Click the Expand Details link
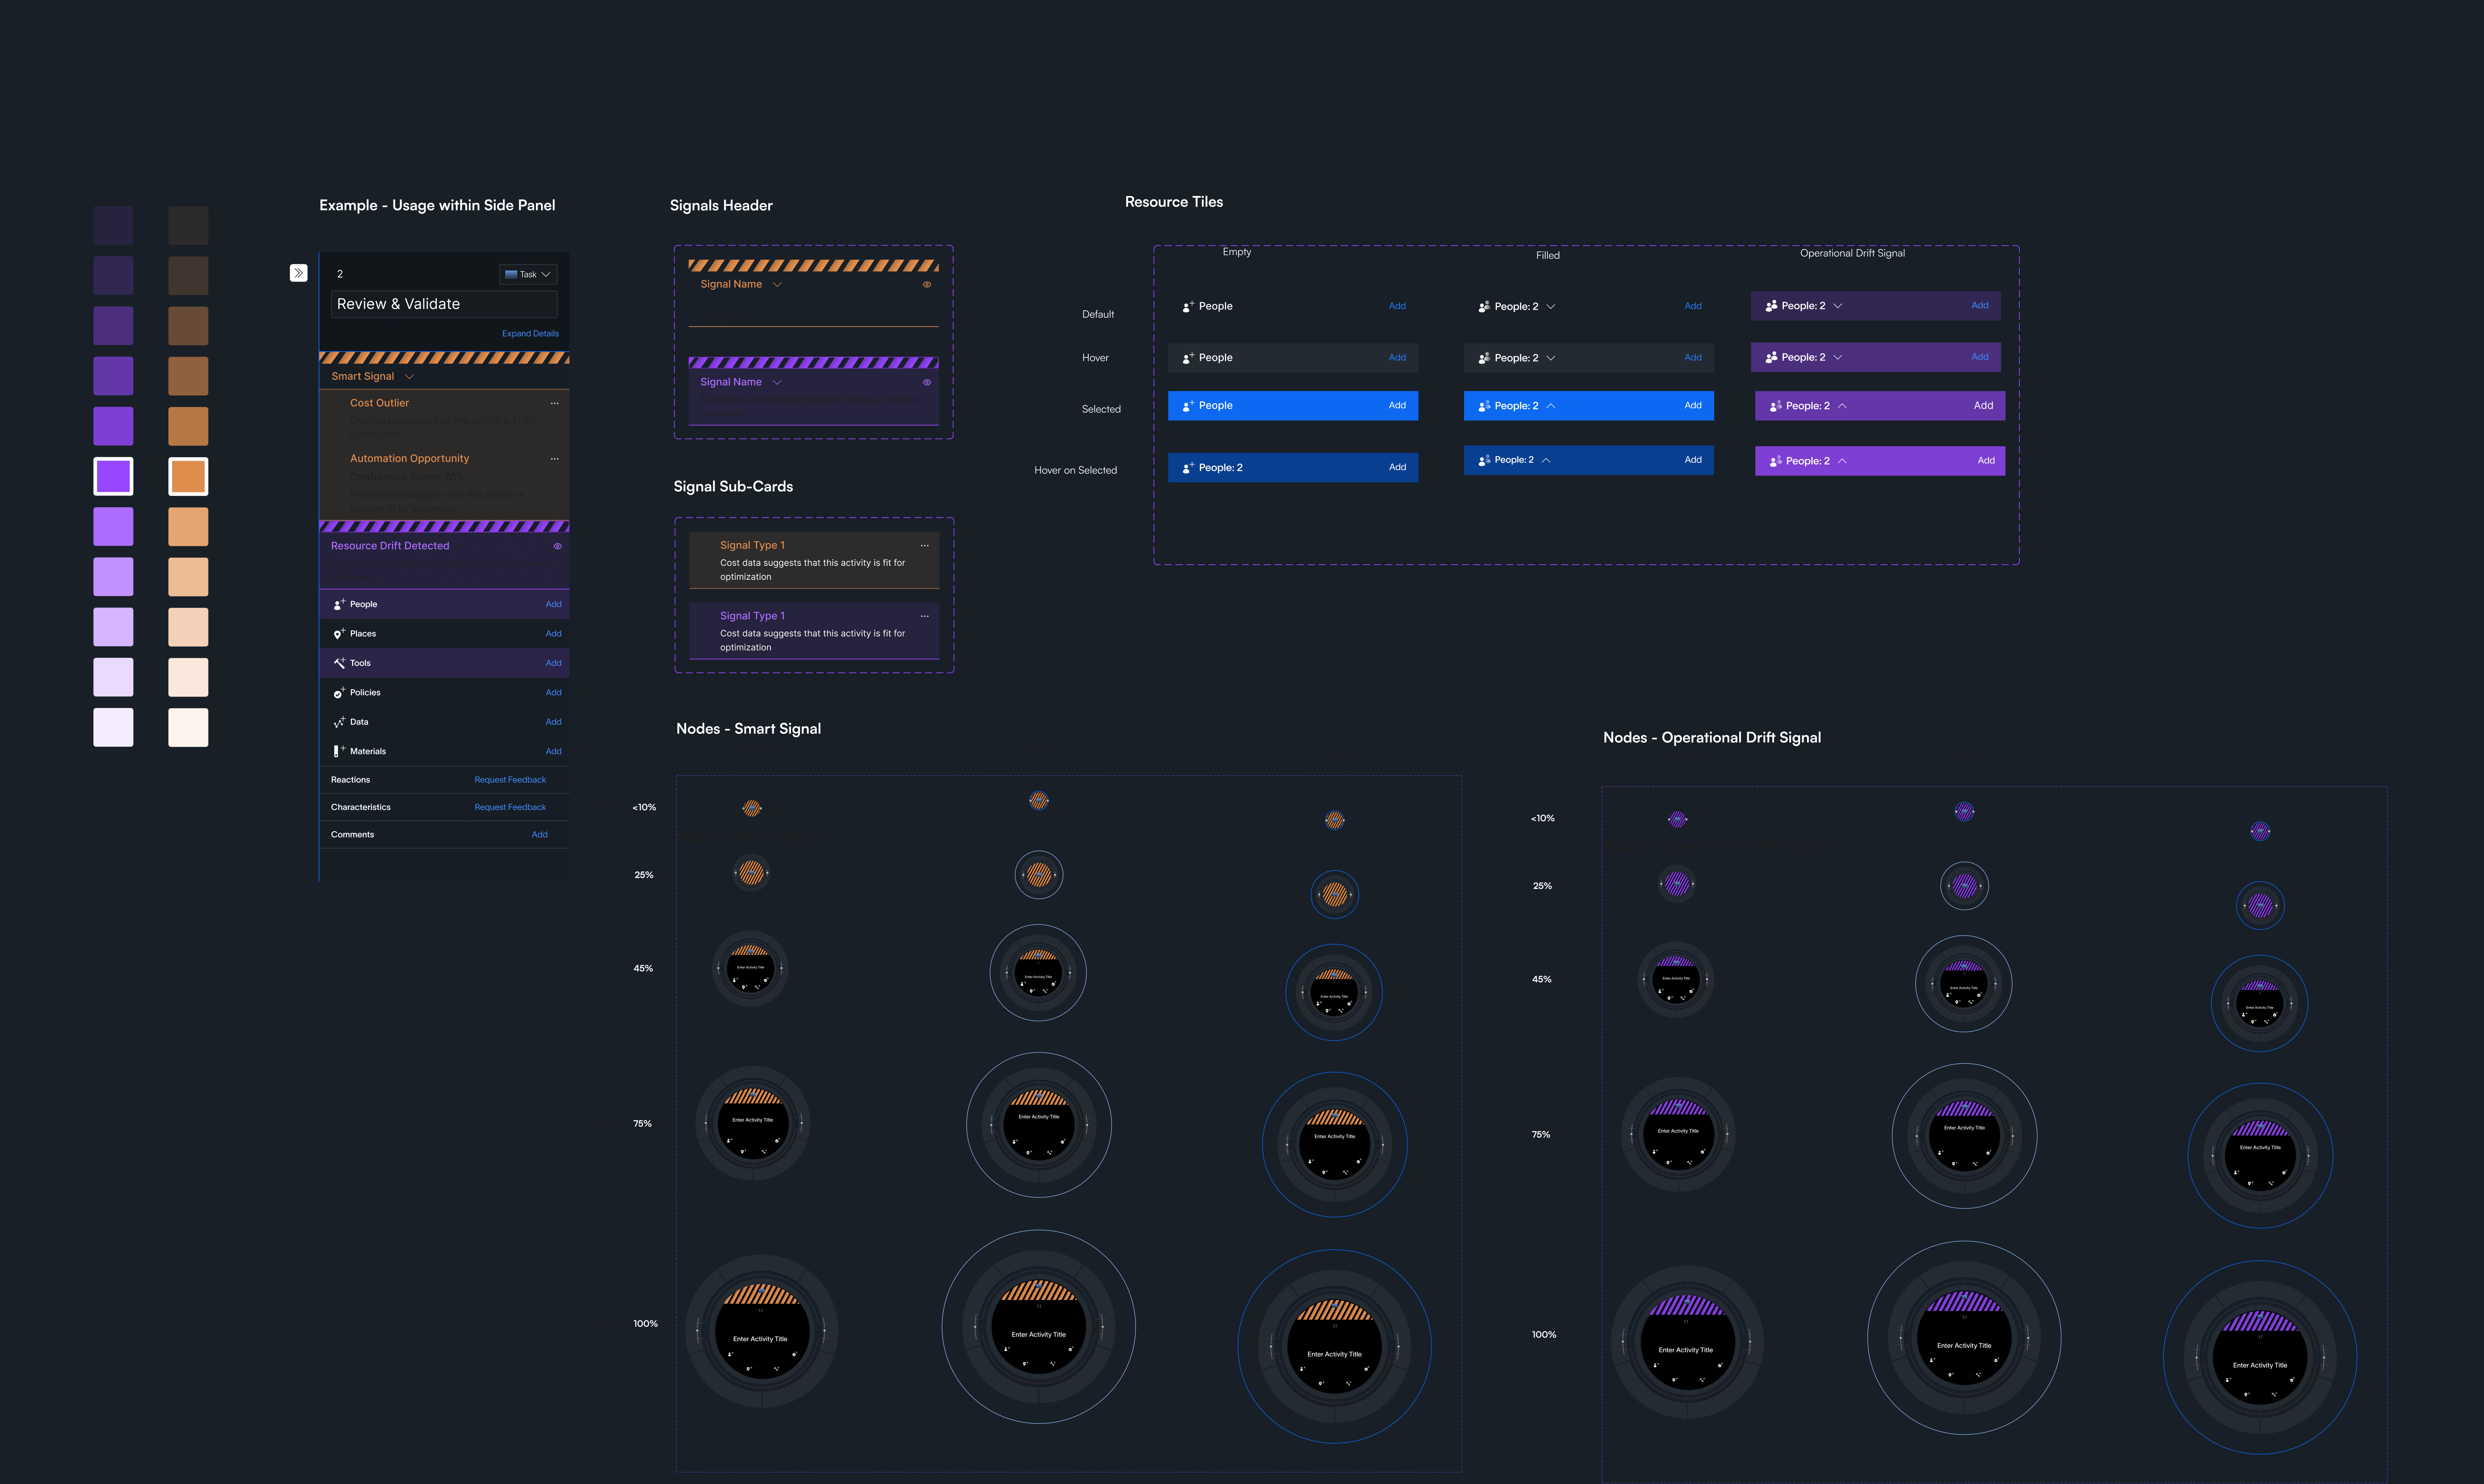Viewport: 2484px width, 1484px height. [530, 334]
